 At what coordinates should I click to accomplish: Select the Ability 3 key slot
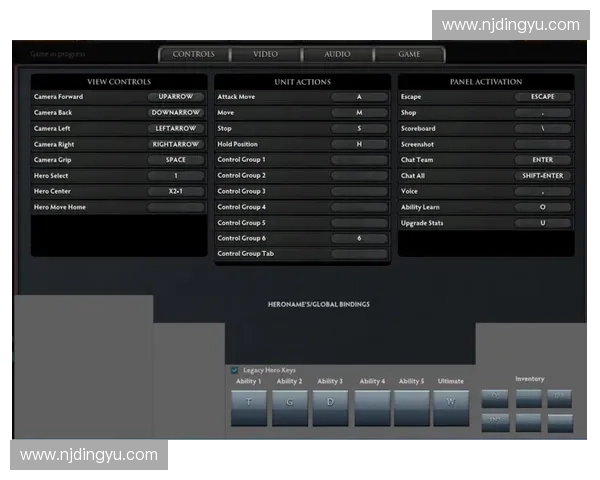(330, 408)
